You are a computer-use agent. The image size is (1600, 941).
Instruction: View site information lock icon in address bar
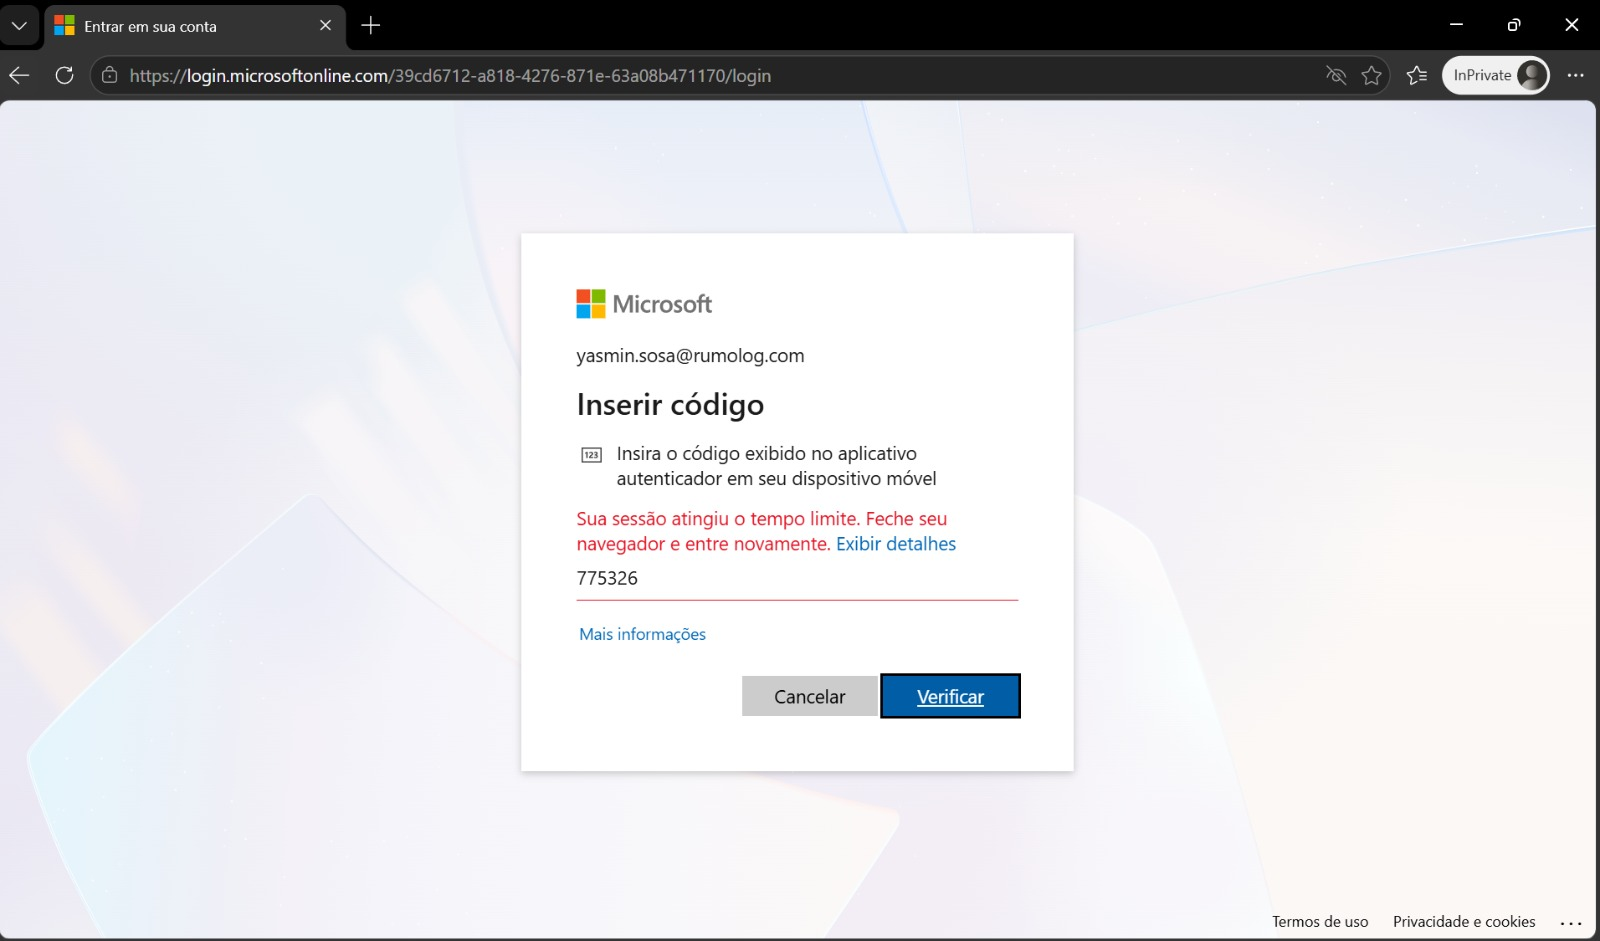click(x=110, y=75)
